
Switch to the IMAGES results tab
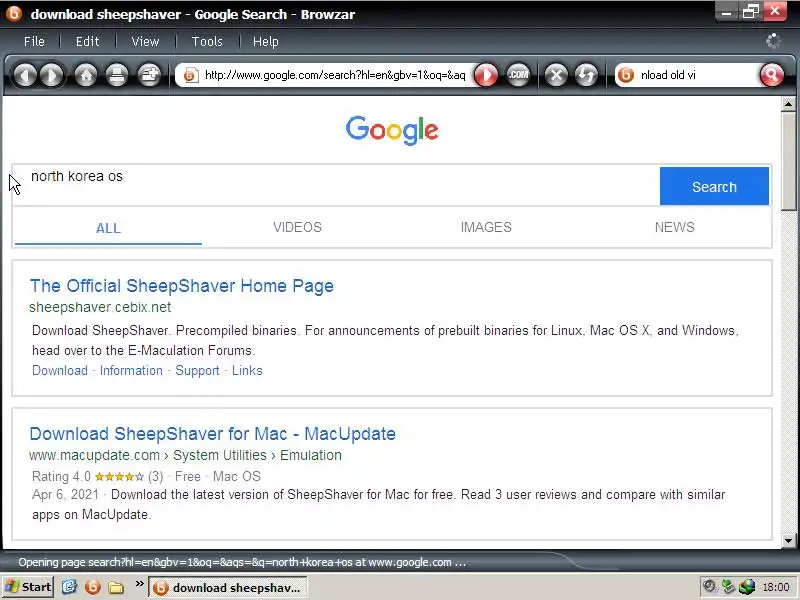coord(486,228)
